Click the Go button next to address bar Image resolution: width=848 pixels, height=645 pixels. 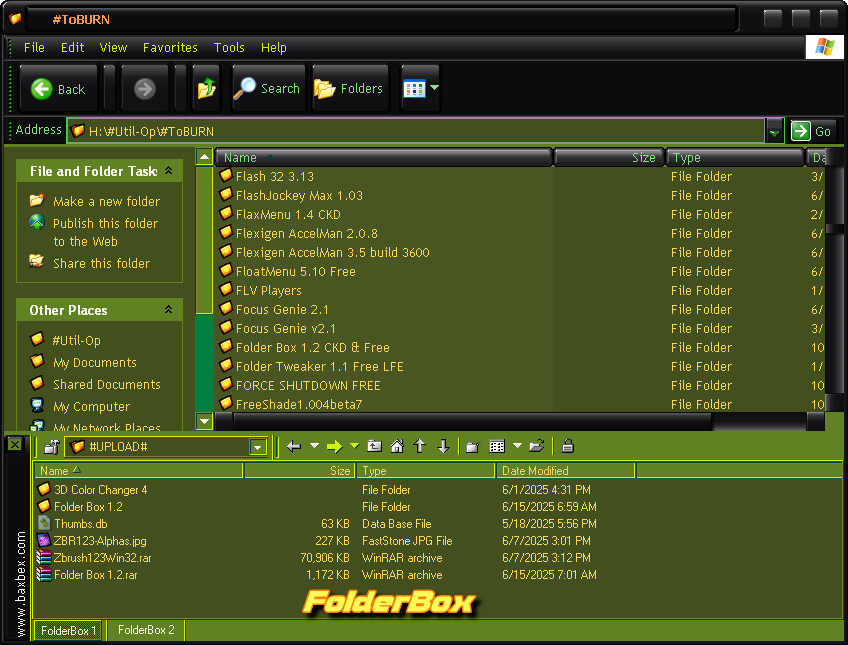(x=812, y=131)
